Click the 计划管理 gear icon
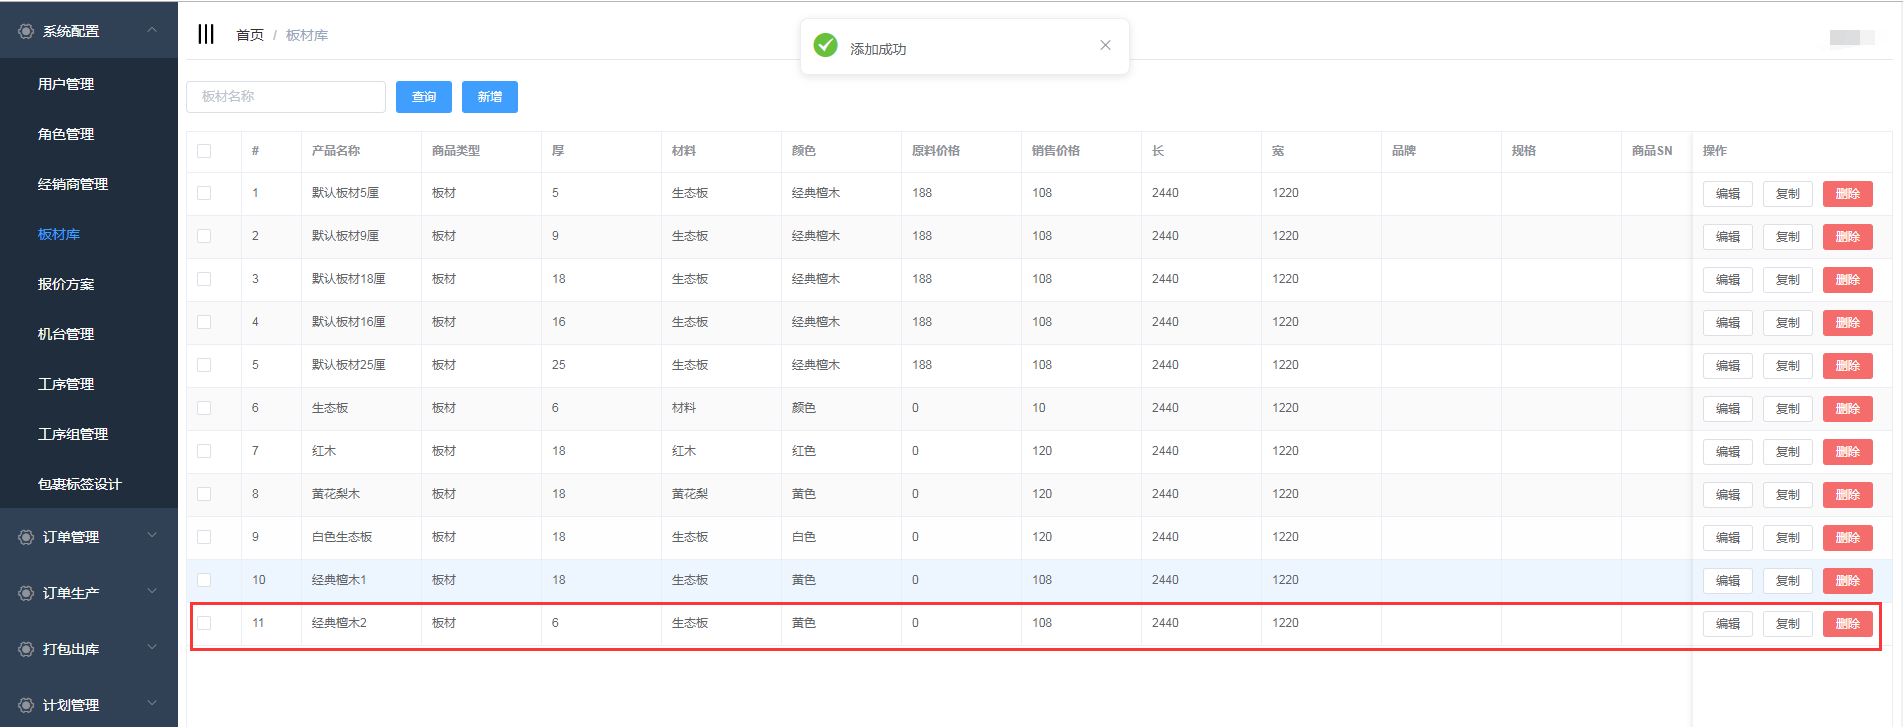This screenshot has height=727, width=1903. click(x=26, y=705)
